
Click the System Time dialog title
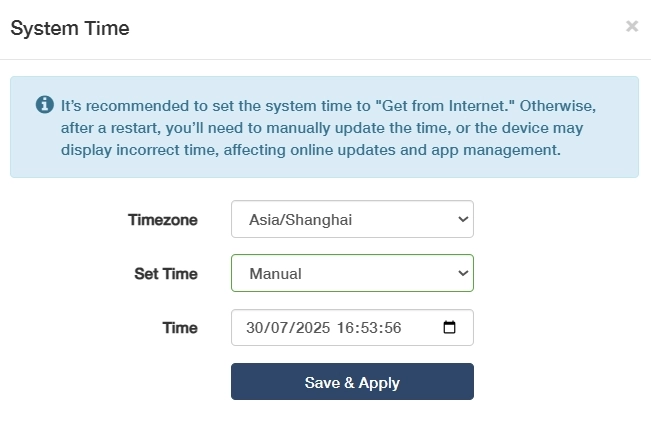[x=70, y=28]
